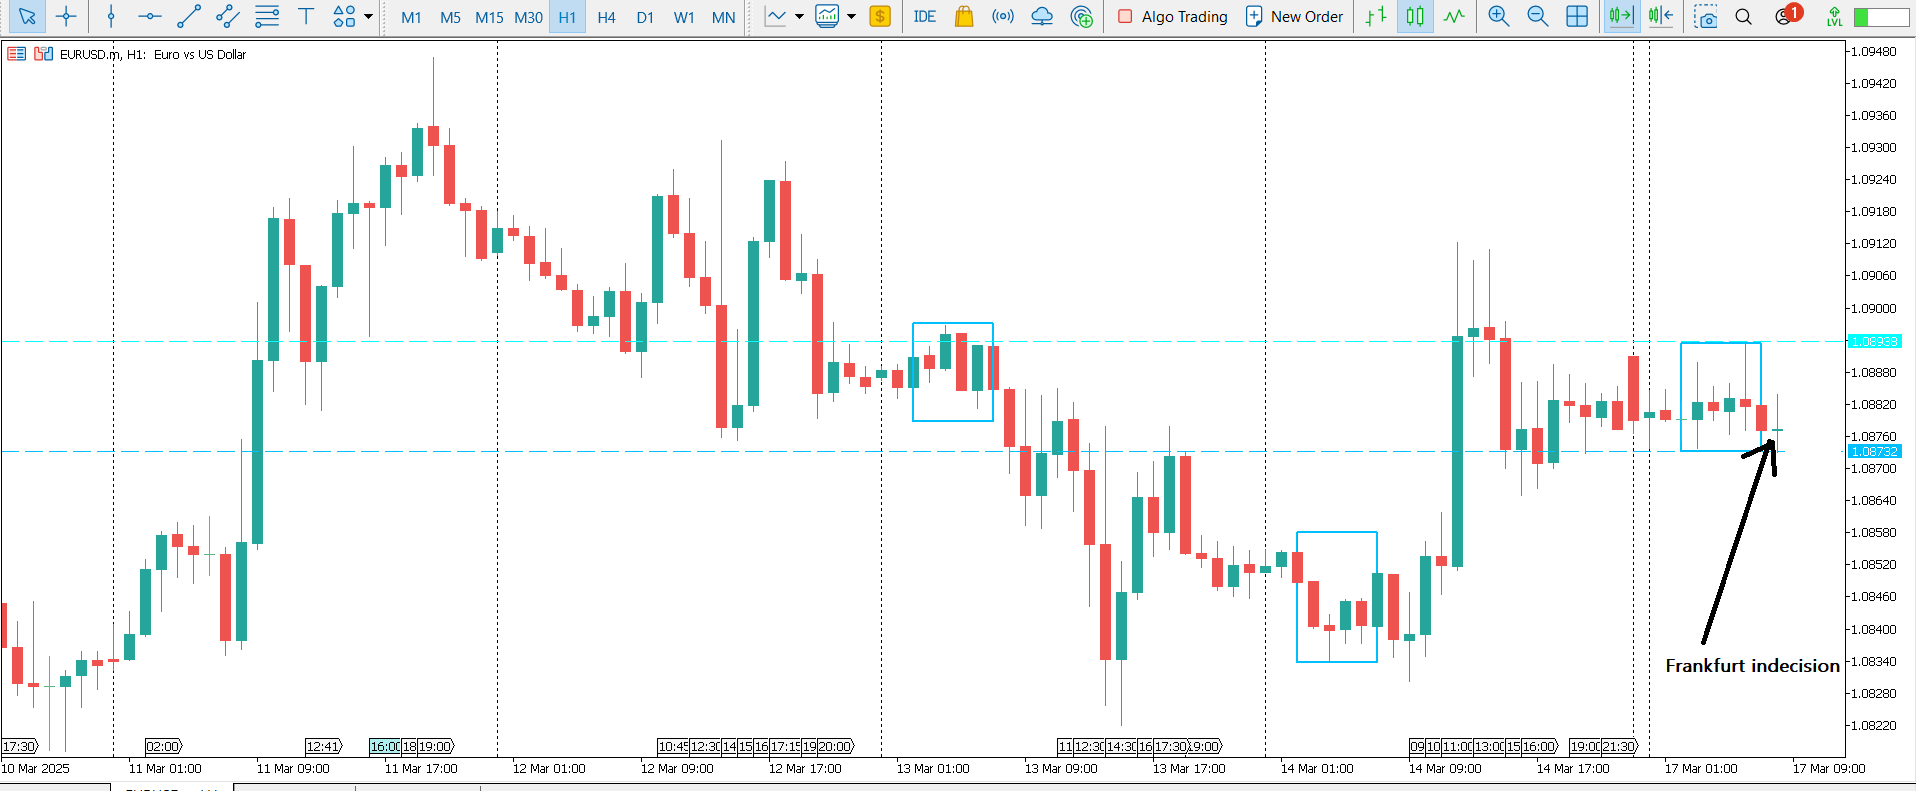1916x791 pixels.
Task: Toggle Algo Trading on
Action: pos(1172,17)
